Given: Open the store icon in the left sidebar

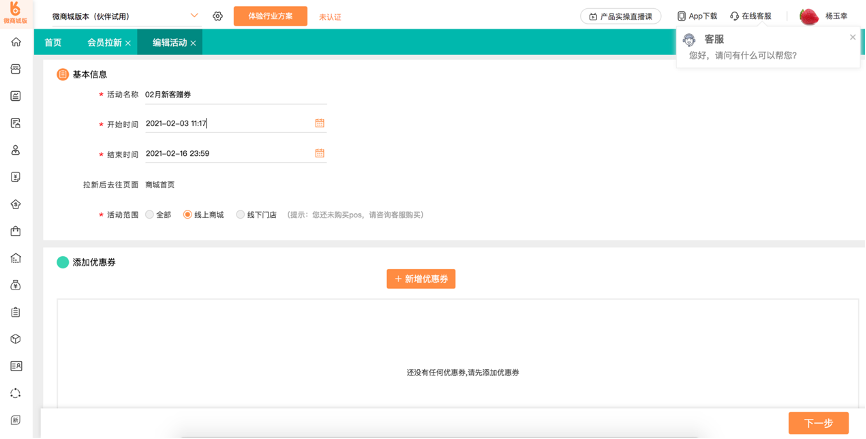Looking at the screenshot, I should [x=15, y=69].
